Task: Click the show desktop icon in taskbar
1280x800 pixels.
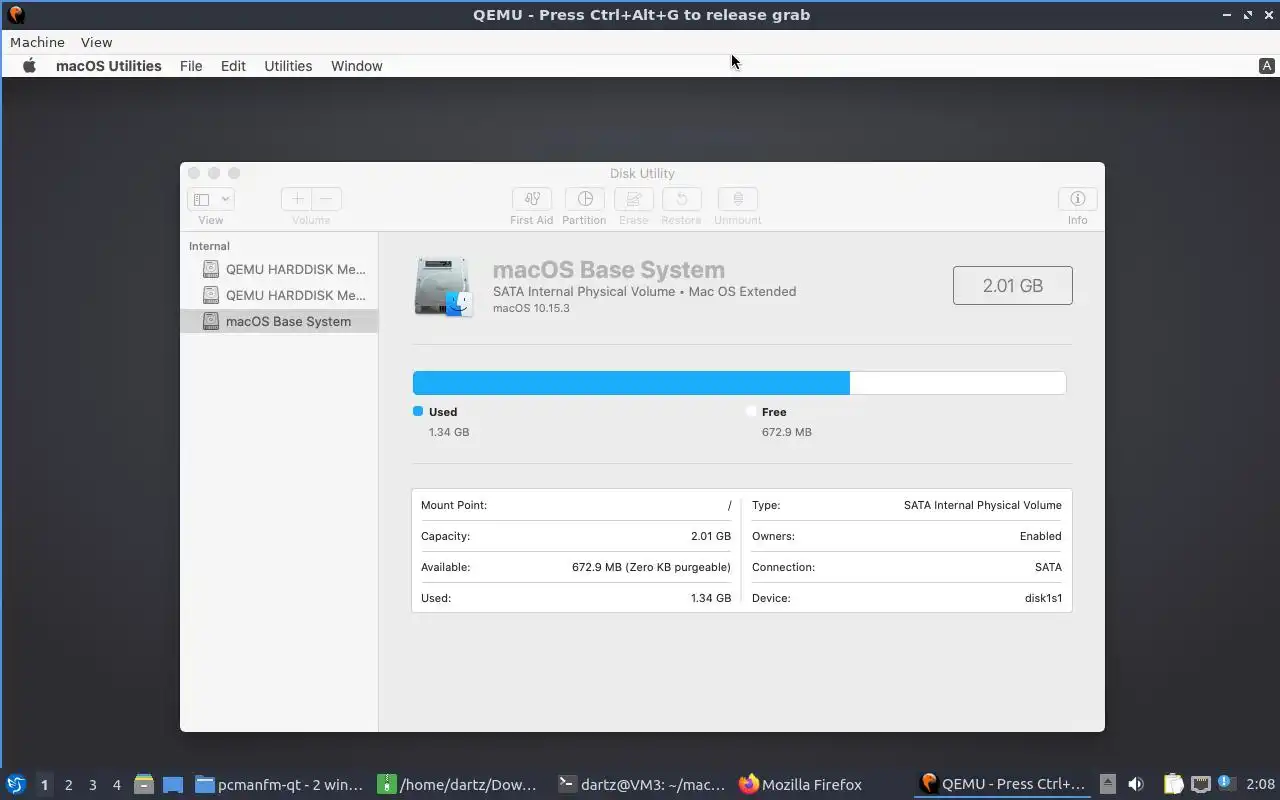Action: 173,785
